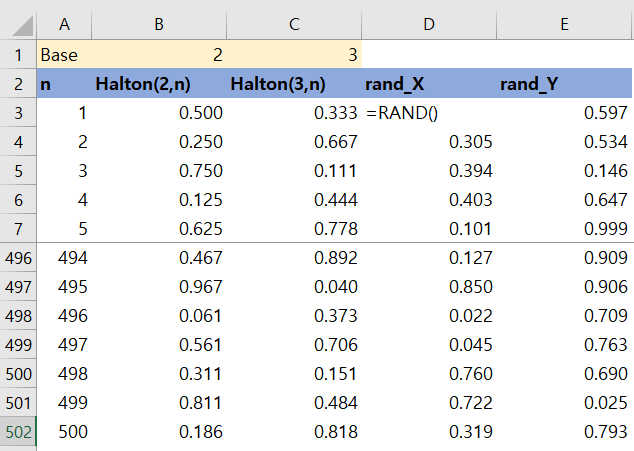Select row 1 header

pyautogui.click(x=18, y=55)
